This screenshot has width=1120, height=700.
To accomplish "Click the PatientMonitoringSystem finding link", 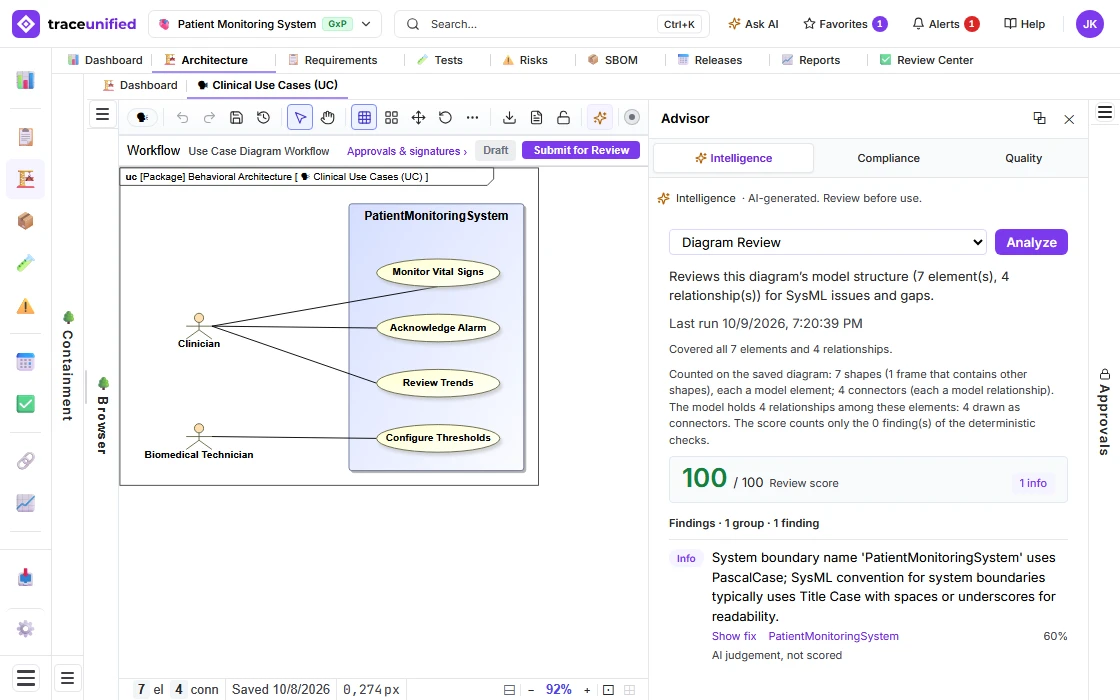I will (x=834, y=636).
